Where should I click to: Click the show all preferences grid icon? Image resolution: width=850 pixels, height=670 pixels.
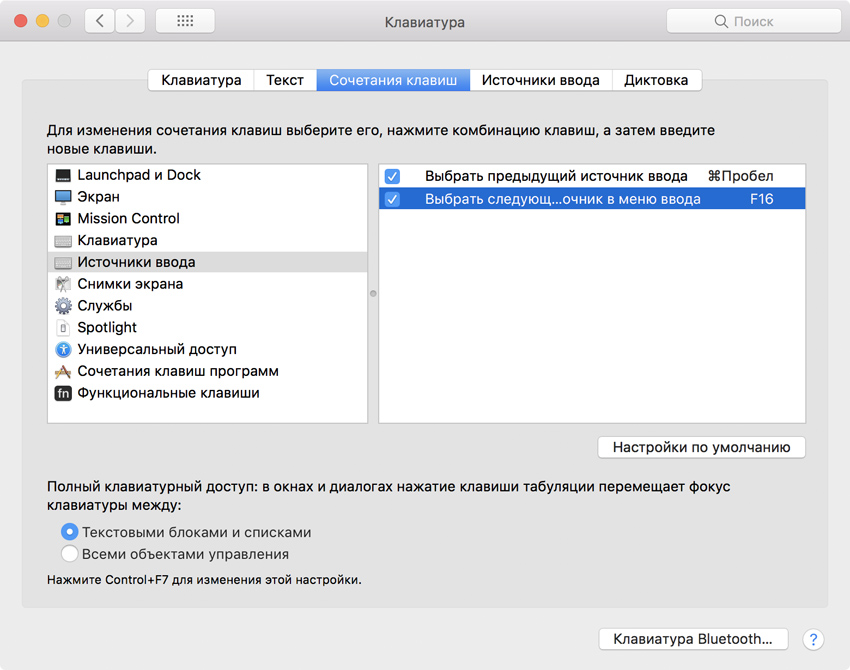point(184,21)
